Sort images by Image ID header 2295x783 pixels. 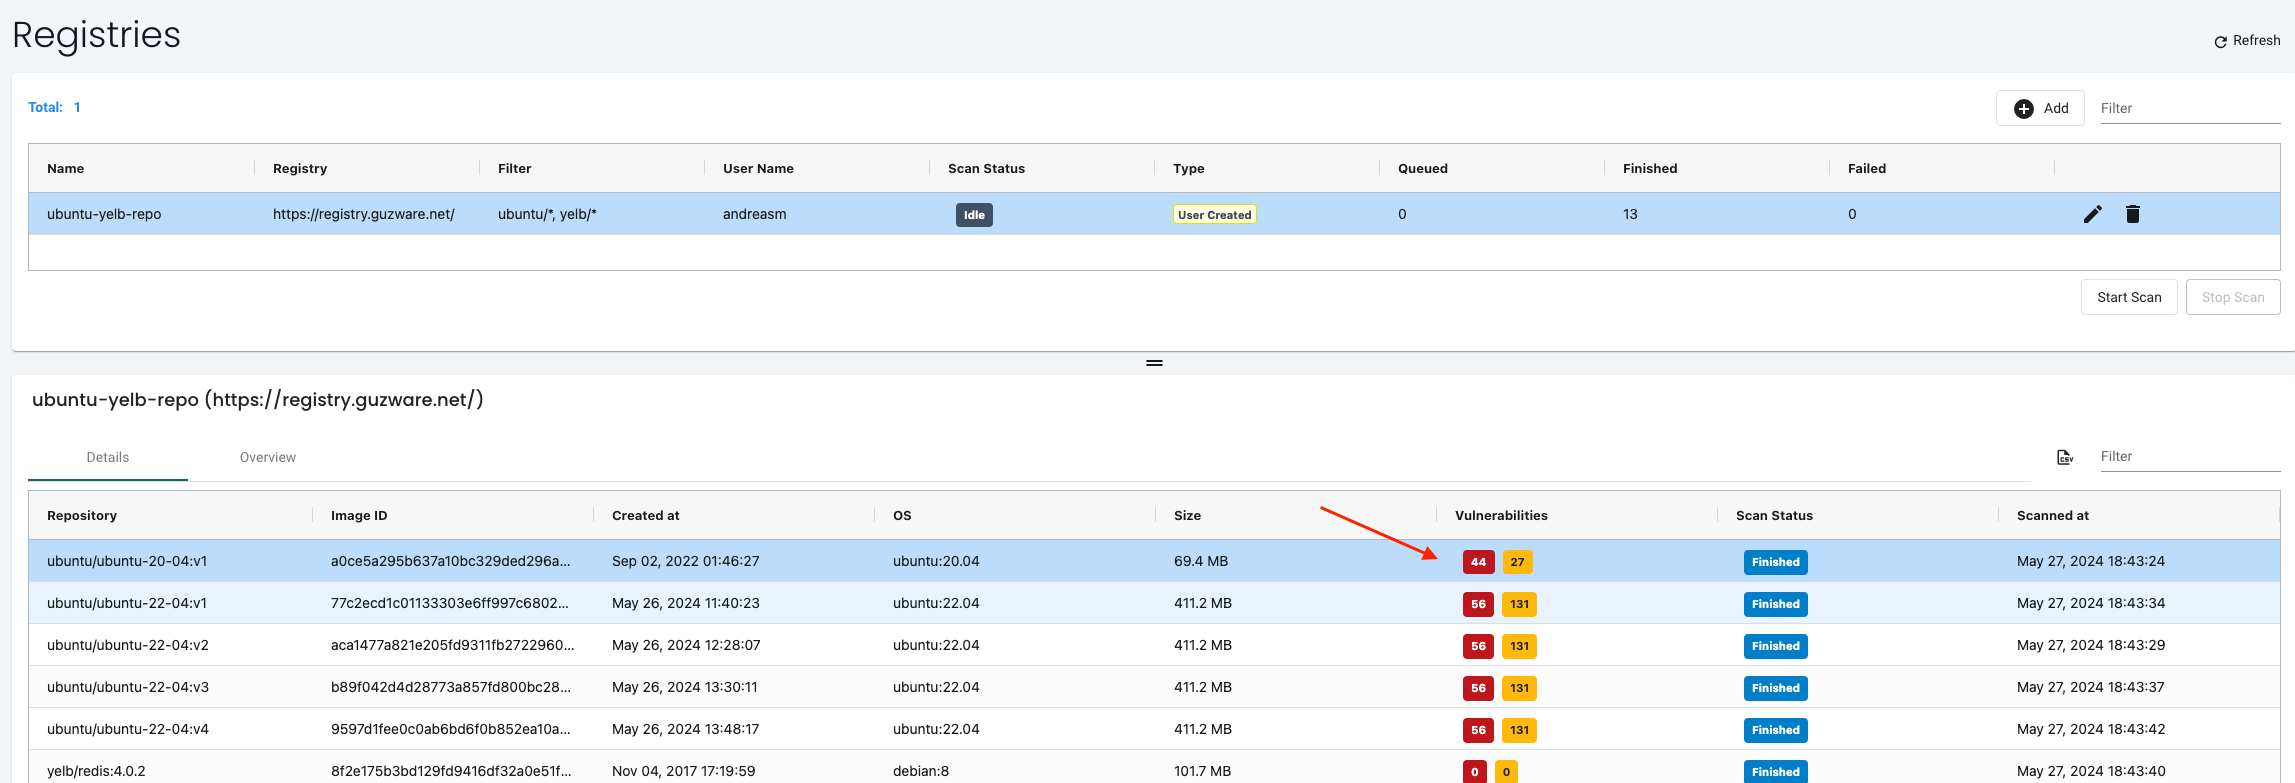tap(359, 515)
